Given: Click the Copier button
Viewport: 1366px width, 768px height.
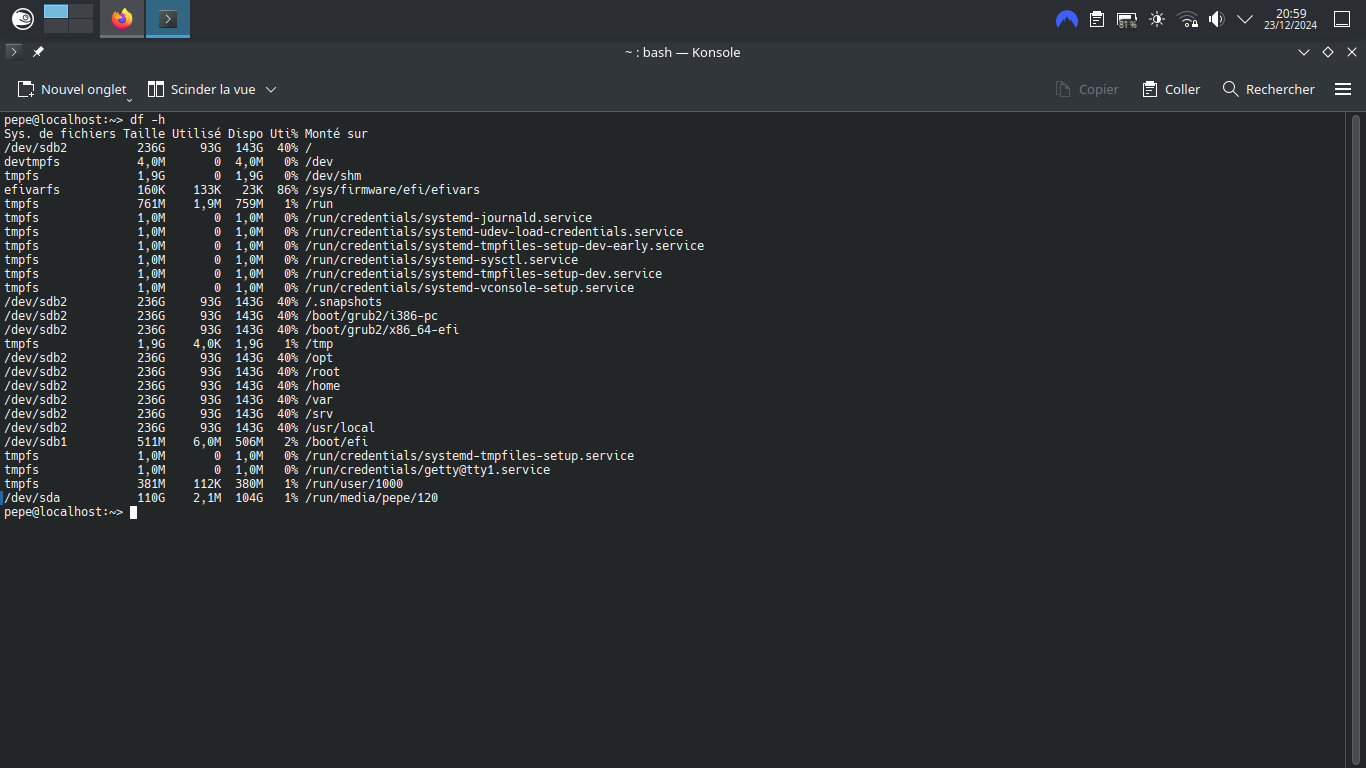Looking at the screenshot, I should point(1087,89).
